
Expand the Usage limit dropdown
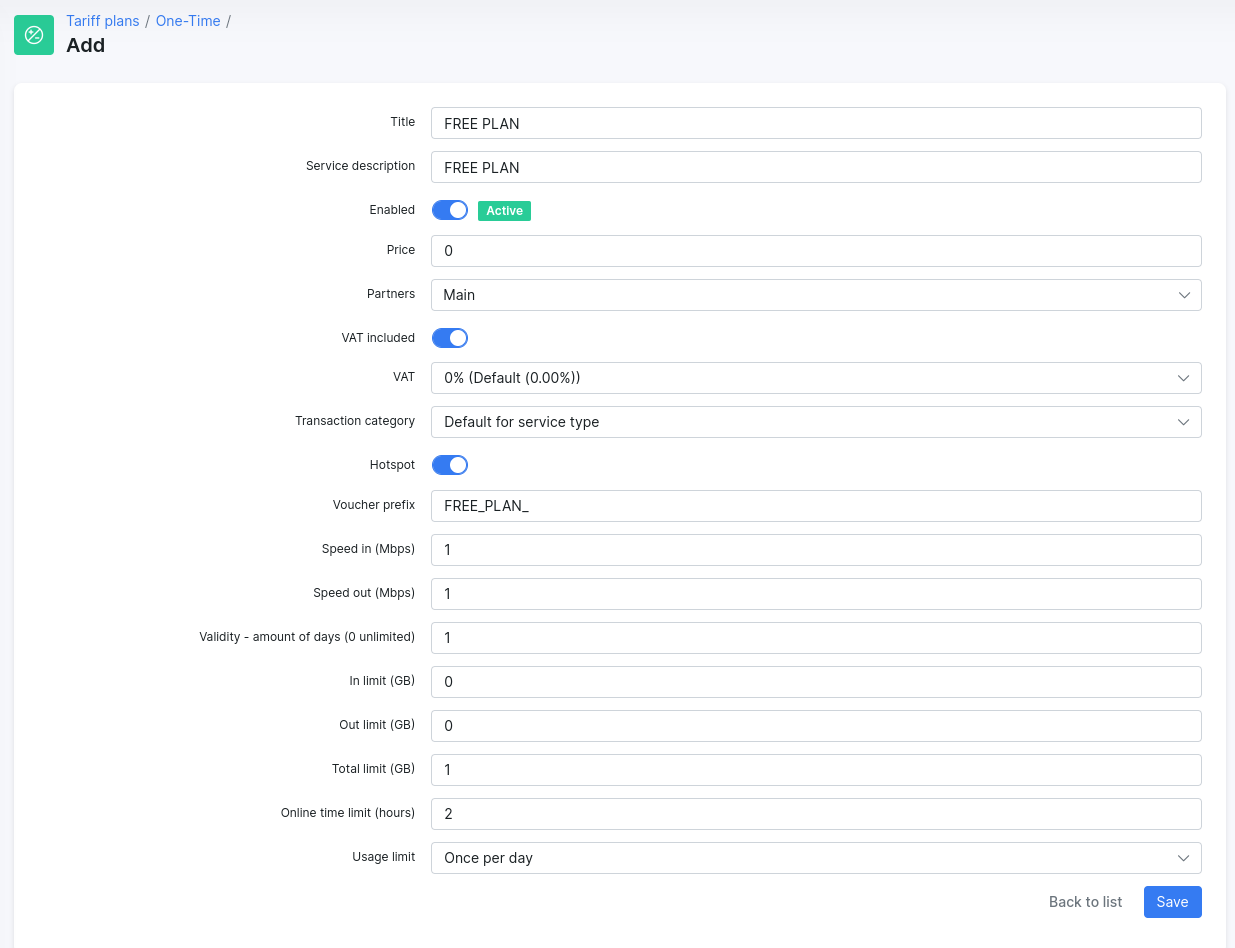tap(815, 858)
